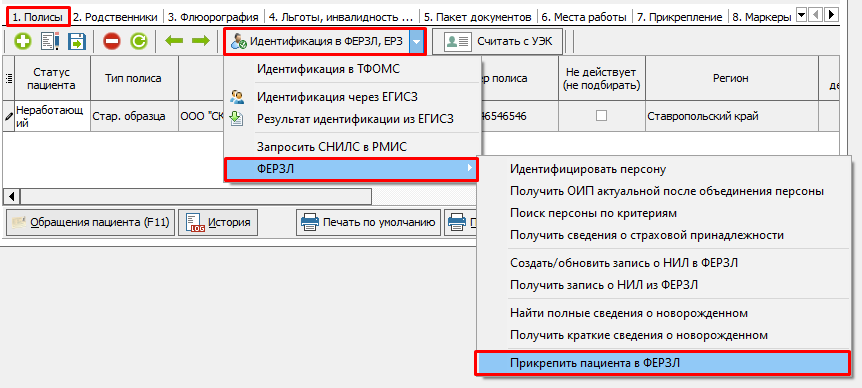Save using the floppy disk icon
Image resolution: width=862 pixels, height=388 pixels.
(76, 42)
